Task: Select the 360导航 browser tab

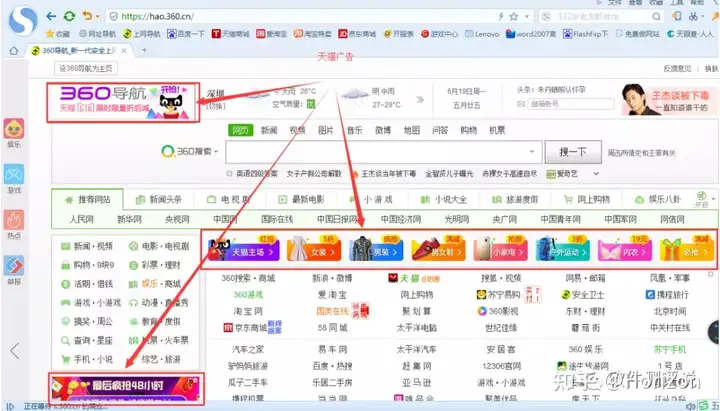Action: [78, 51]
